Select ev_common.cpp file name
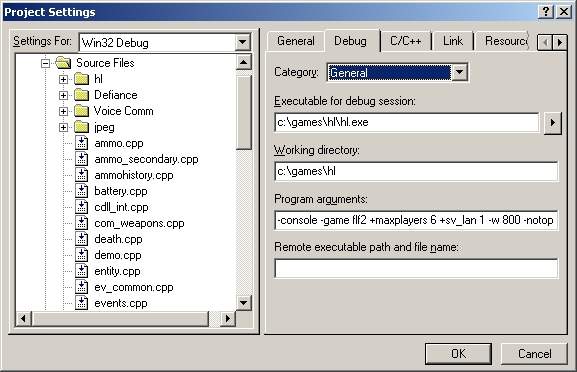This screenshot has height=372, width=577. coord(134,287)
